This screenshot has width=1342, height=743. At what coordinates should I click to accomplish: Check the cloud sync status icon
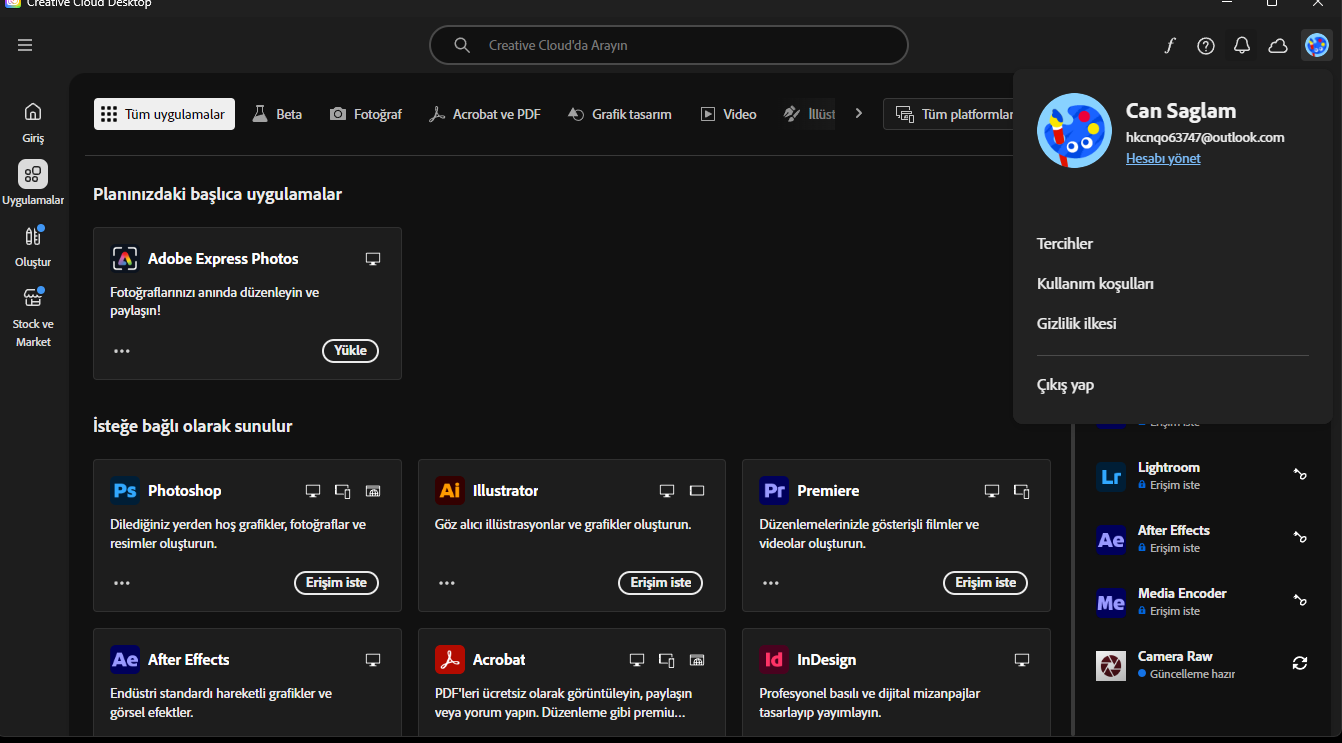point(1278,45)
